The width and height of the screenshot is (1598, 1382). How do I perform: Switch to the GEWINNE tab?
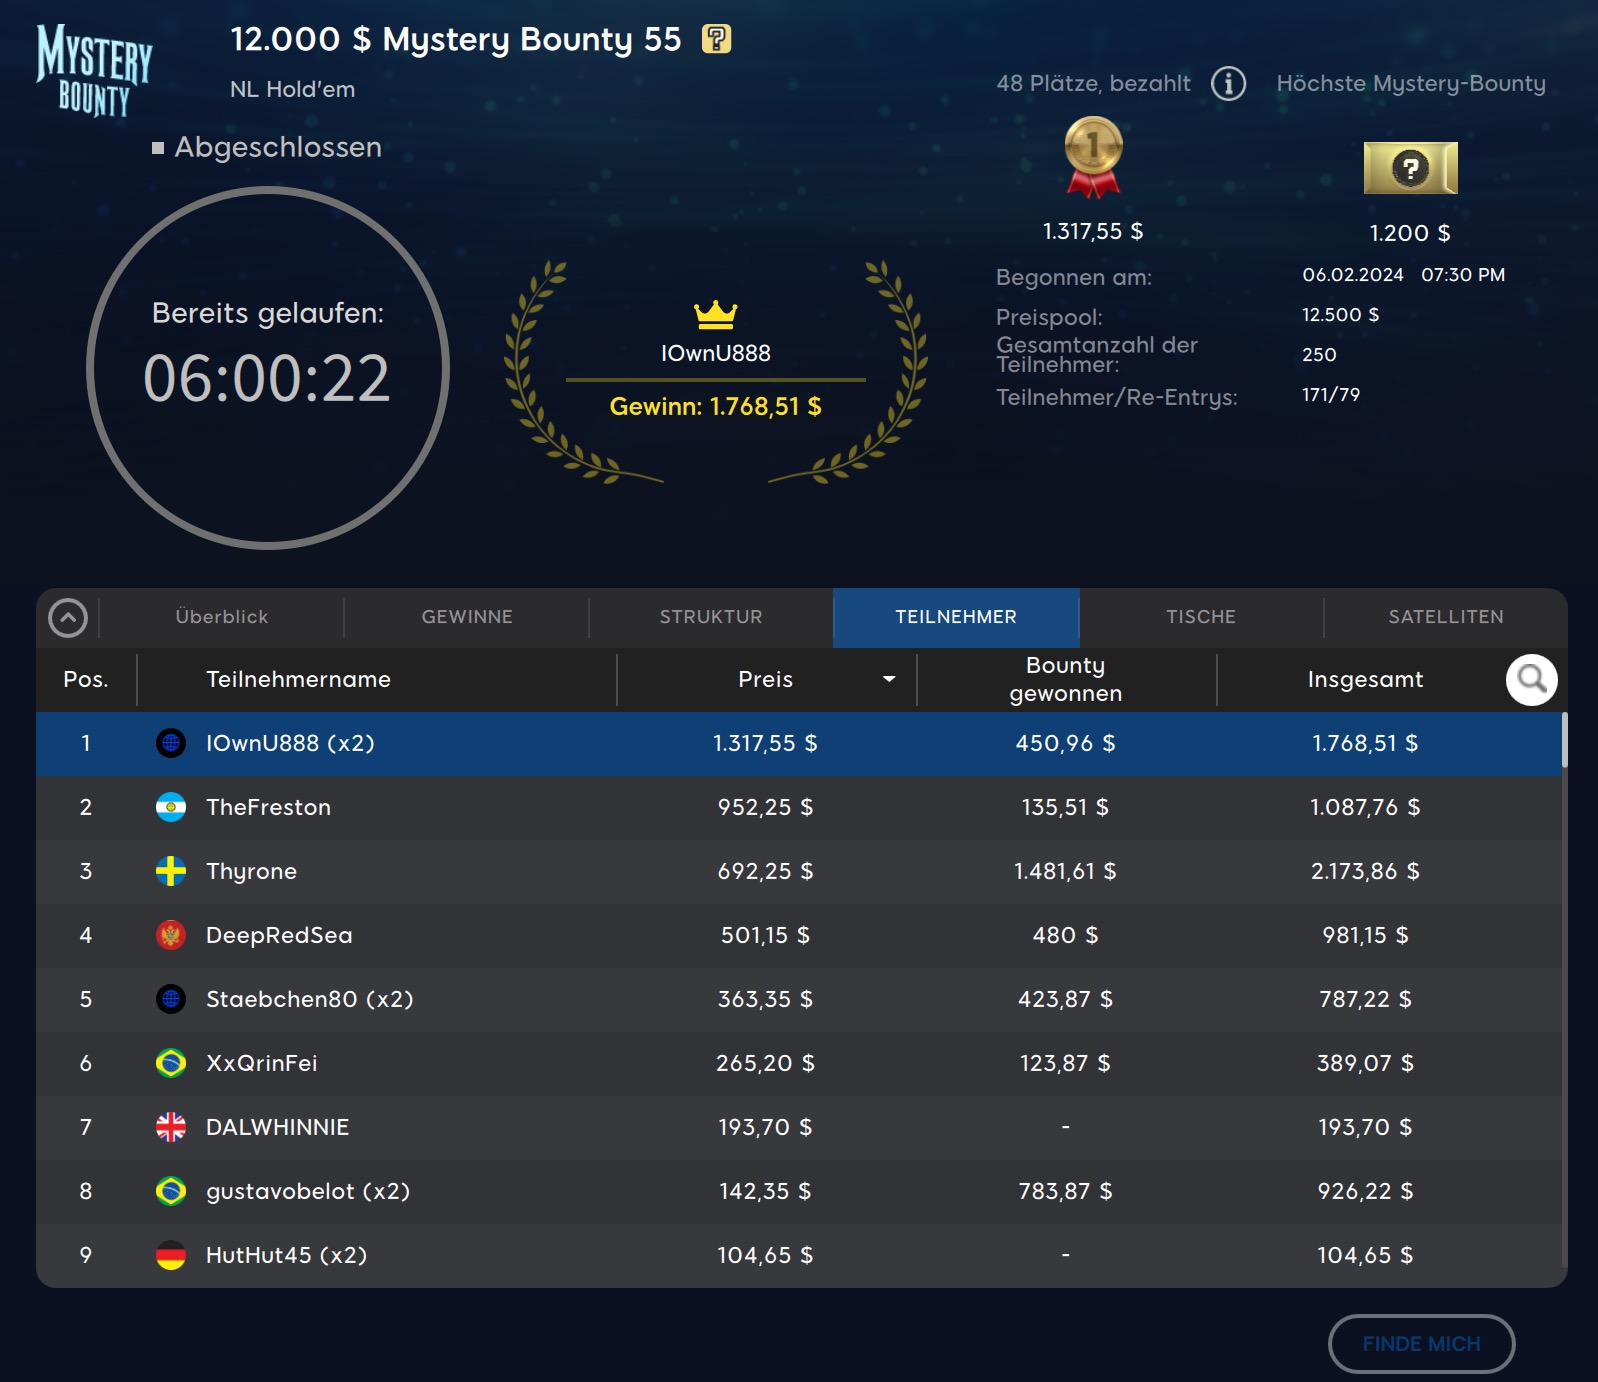[x=467, y=617]
